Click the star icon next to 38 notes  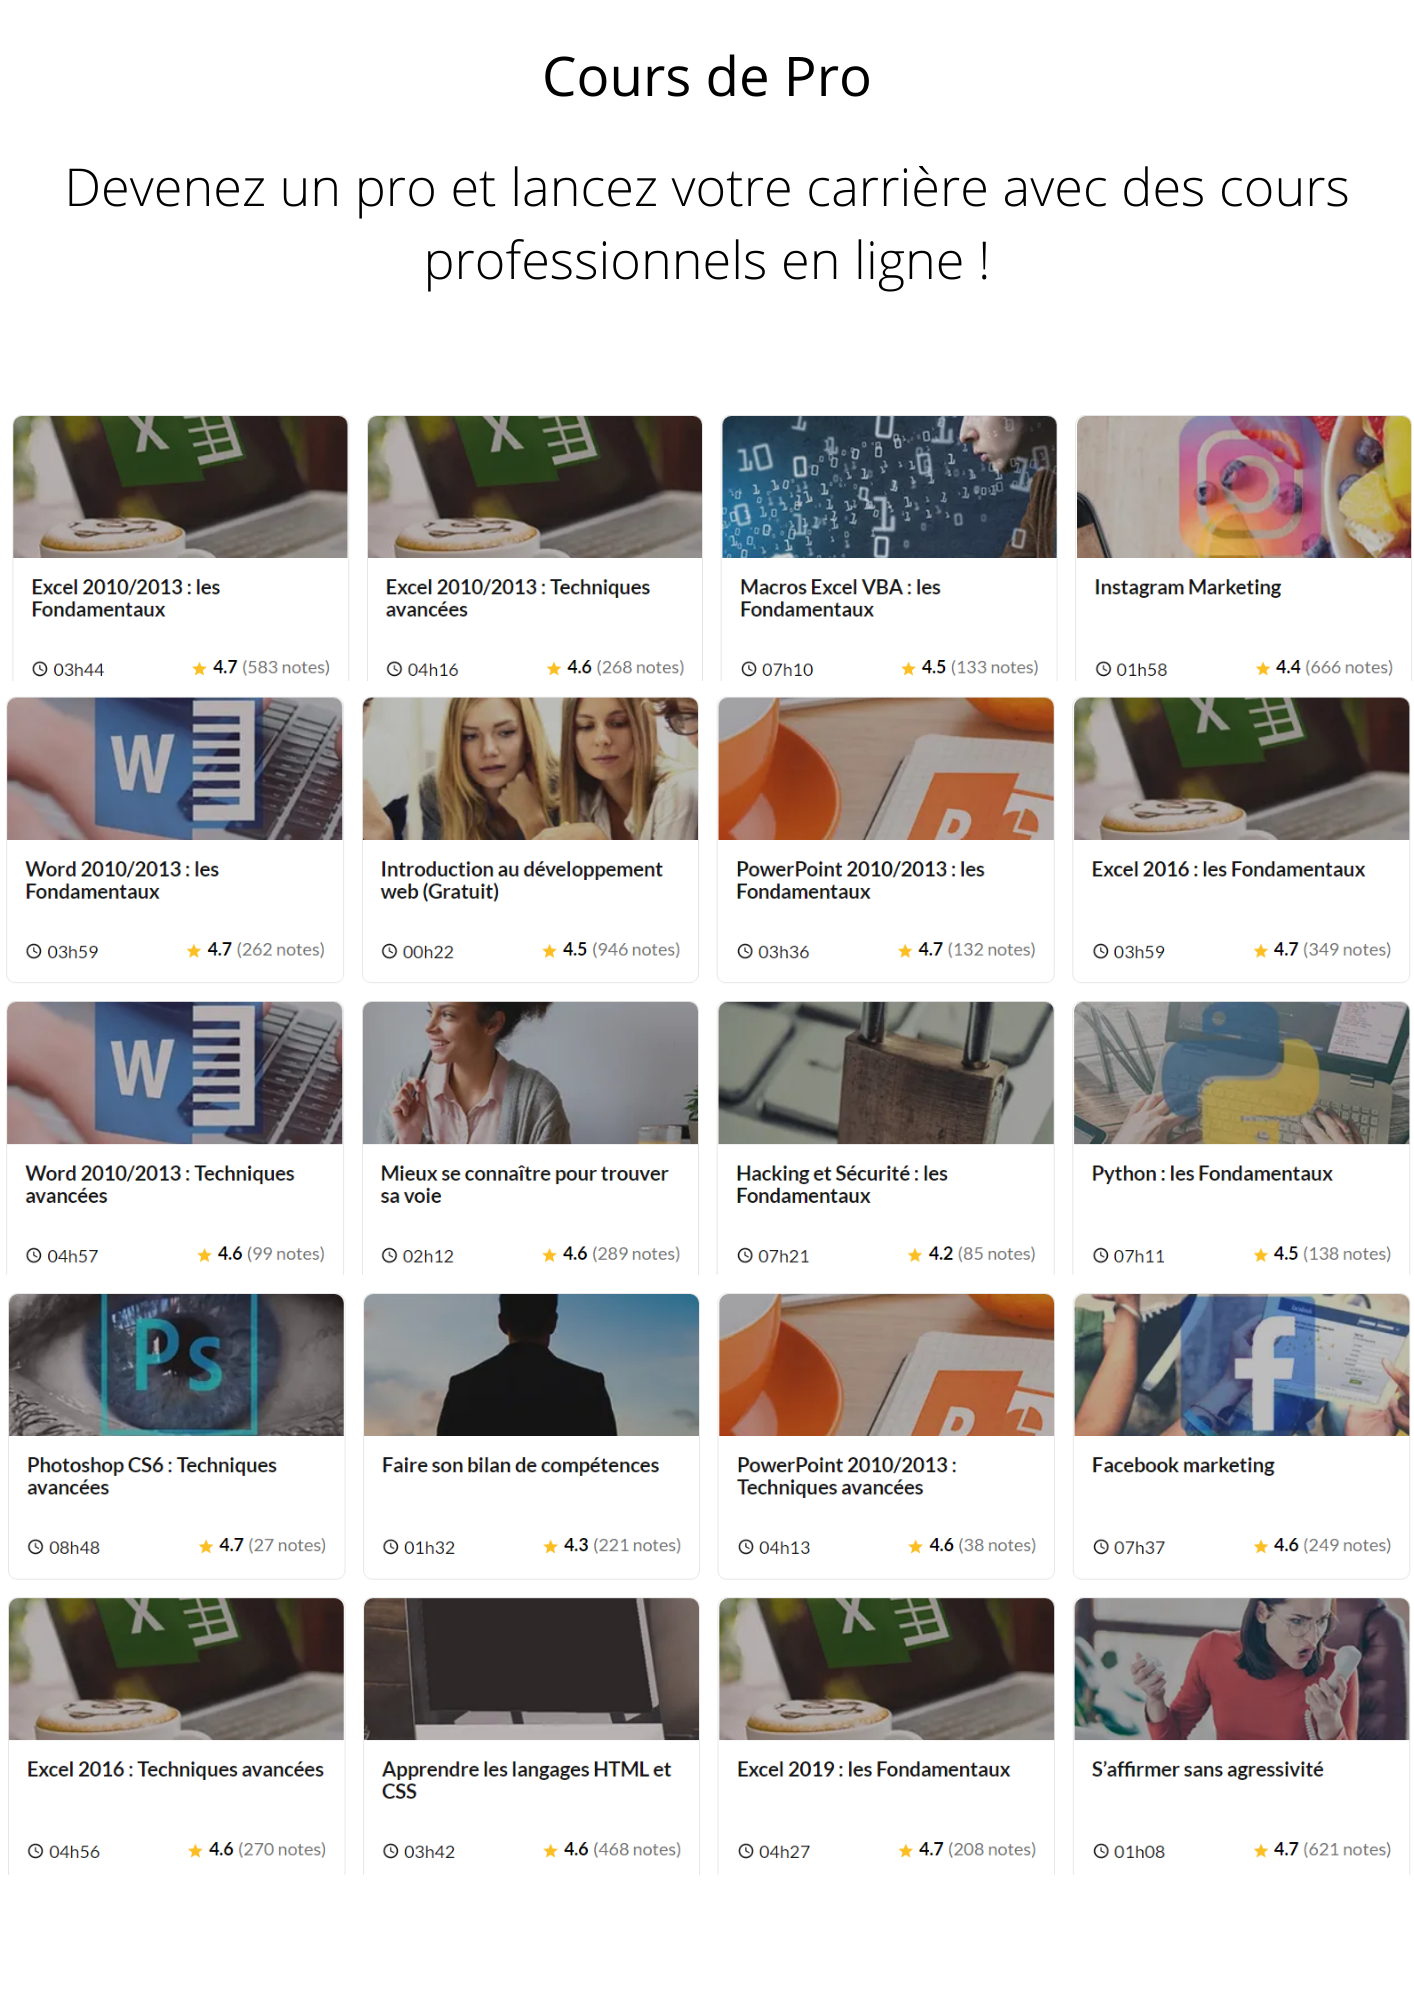916,1546
